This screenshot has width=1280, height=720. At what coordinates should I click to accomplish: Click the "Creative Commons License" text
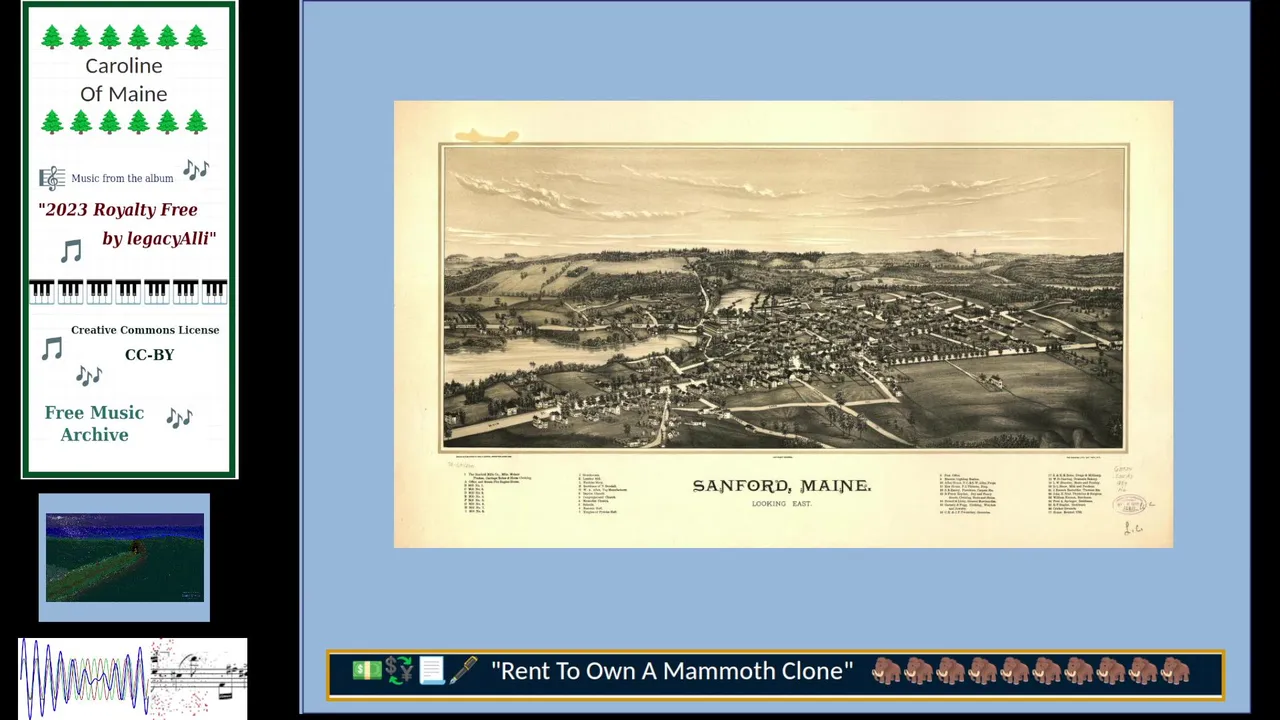point(145,330)
